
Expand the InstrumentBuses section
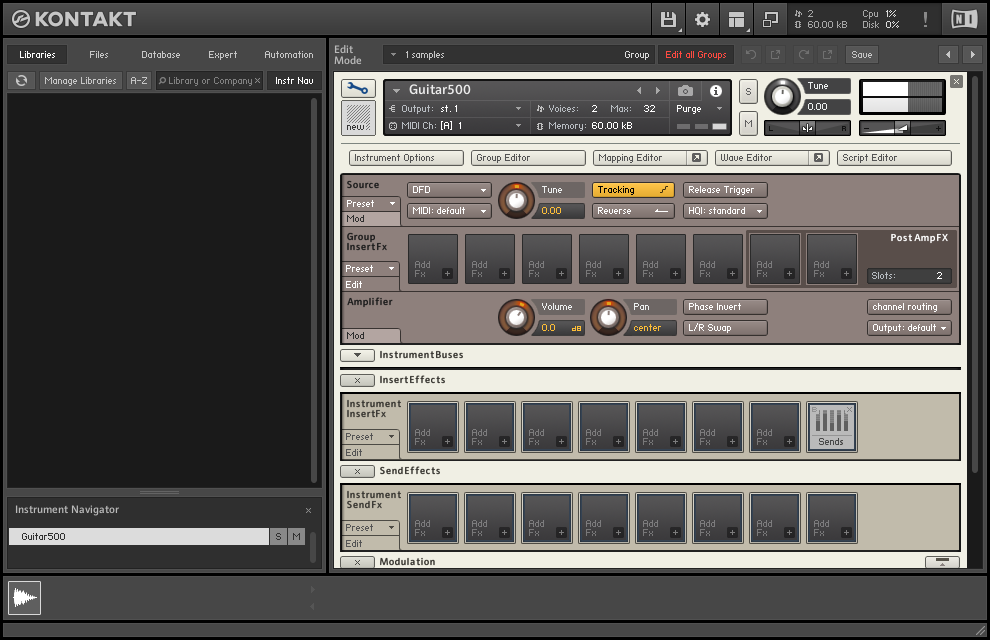(x=357, y=355)
